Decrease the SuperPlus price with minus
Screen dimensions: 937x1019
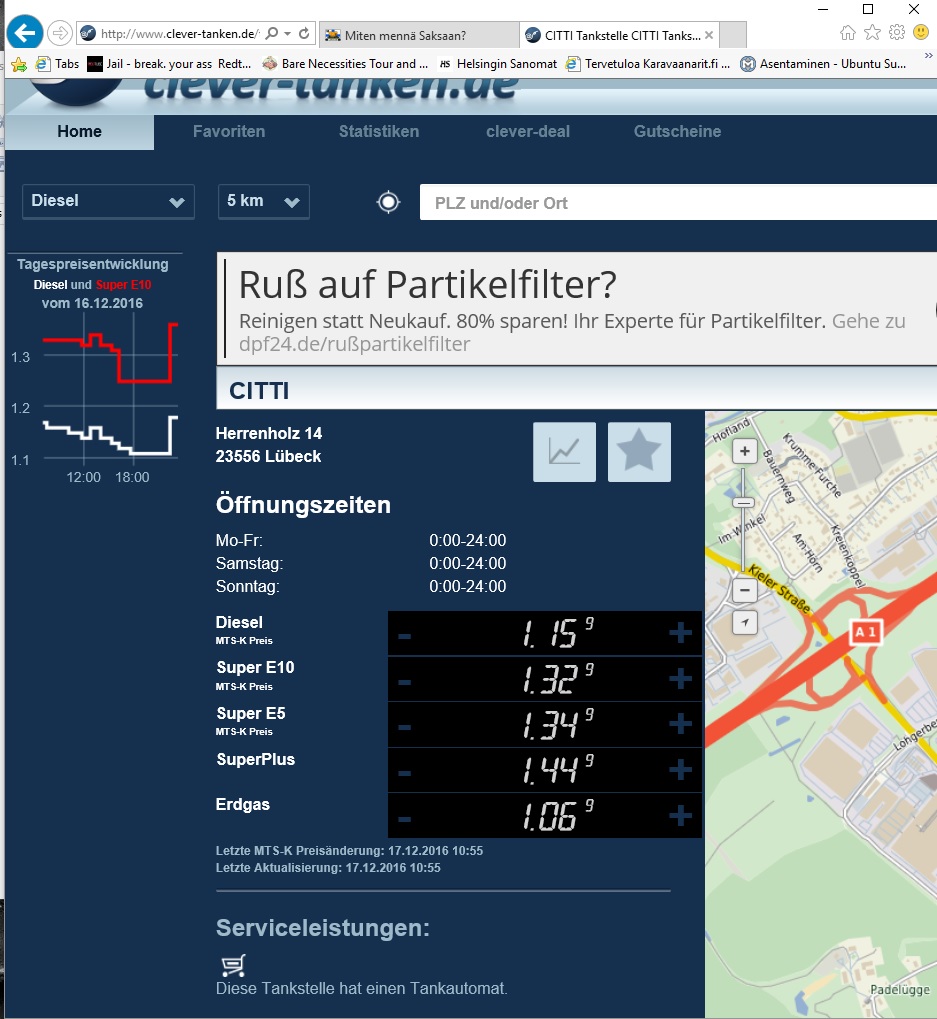point(404,773)
